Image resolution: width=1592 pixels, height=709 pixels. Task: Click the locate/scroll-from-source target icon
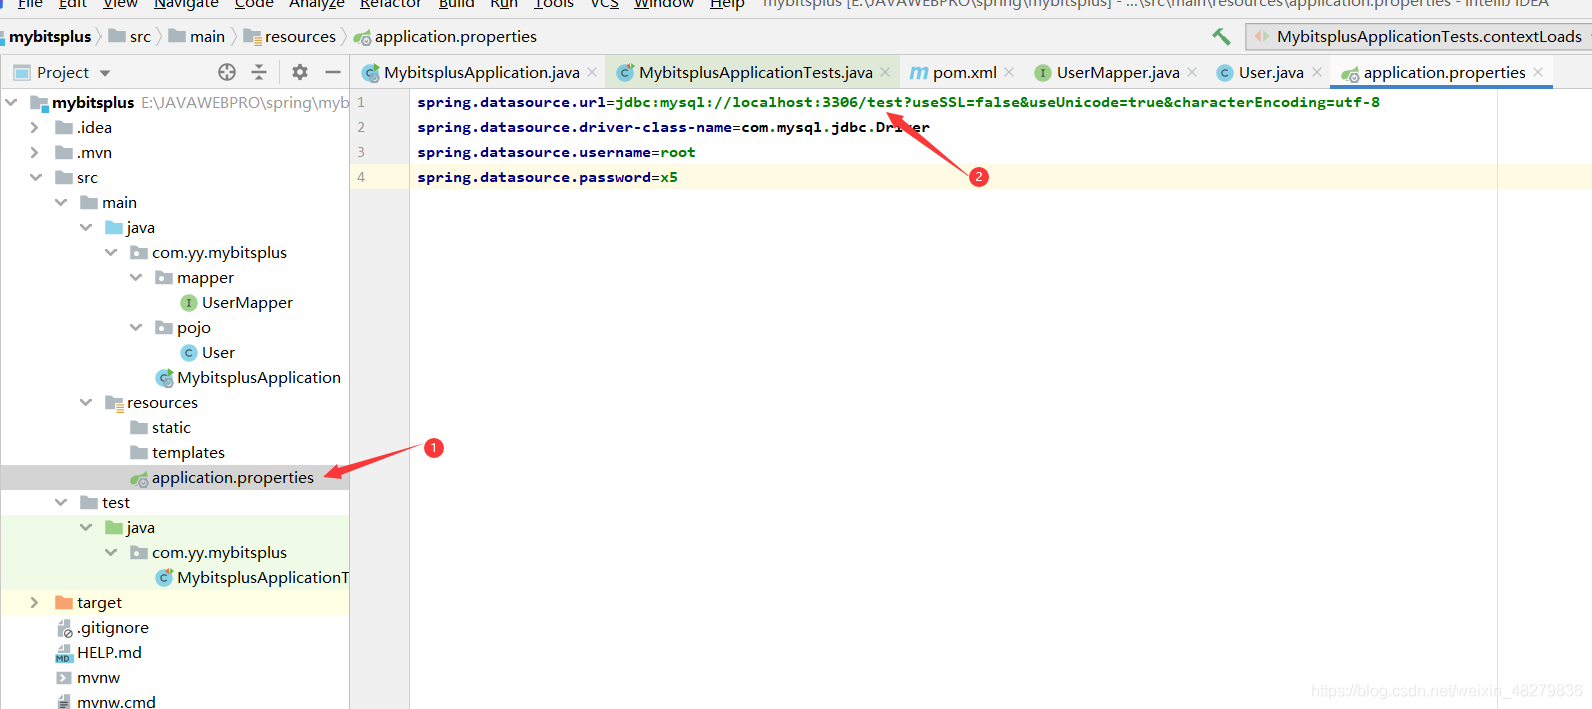(x=227, y=72)
